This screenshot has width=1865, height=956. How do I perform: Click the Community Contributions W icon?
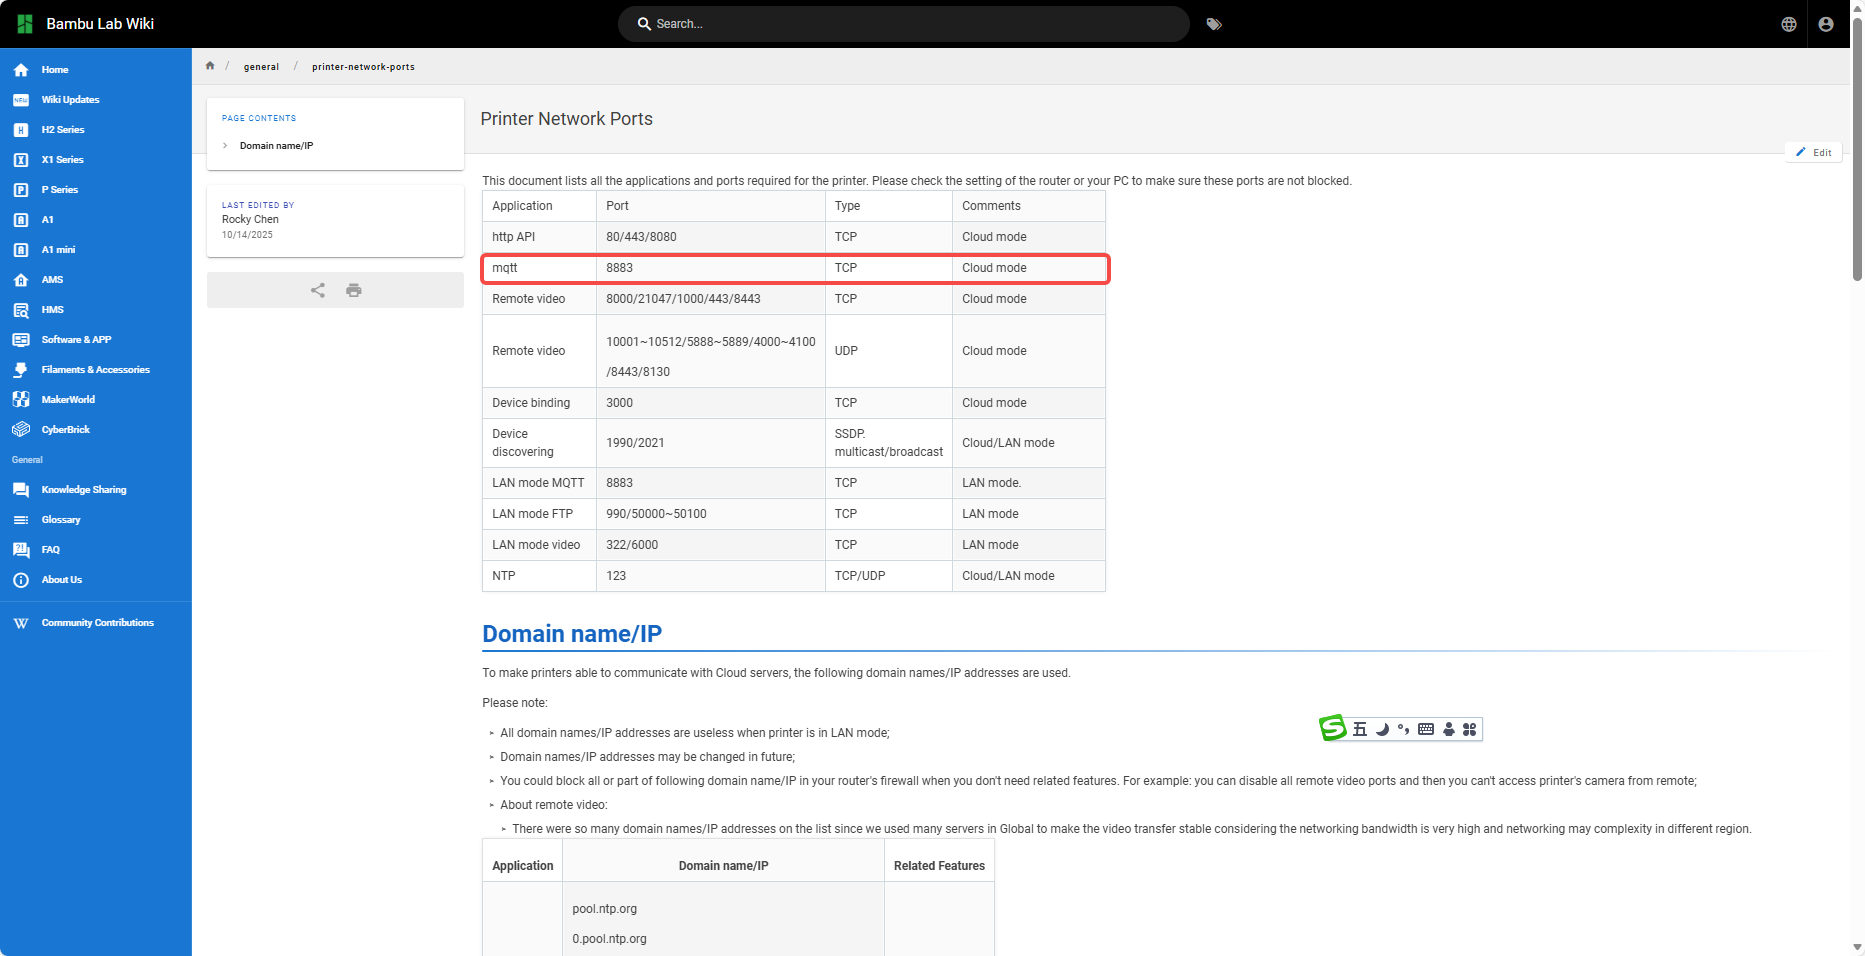(x=21, y=623)
